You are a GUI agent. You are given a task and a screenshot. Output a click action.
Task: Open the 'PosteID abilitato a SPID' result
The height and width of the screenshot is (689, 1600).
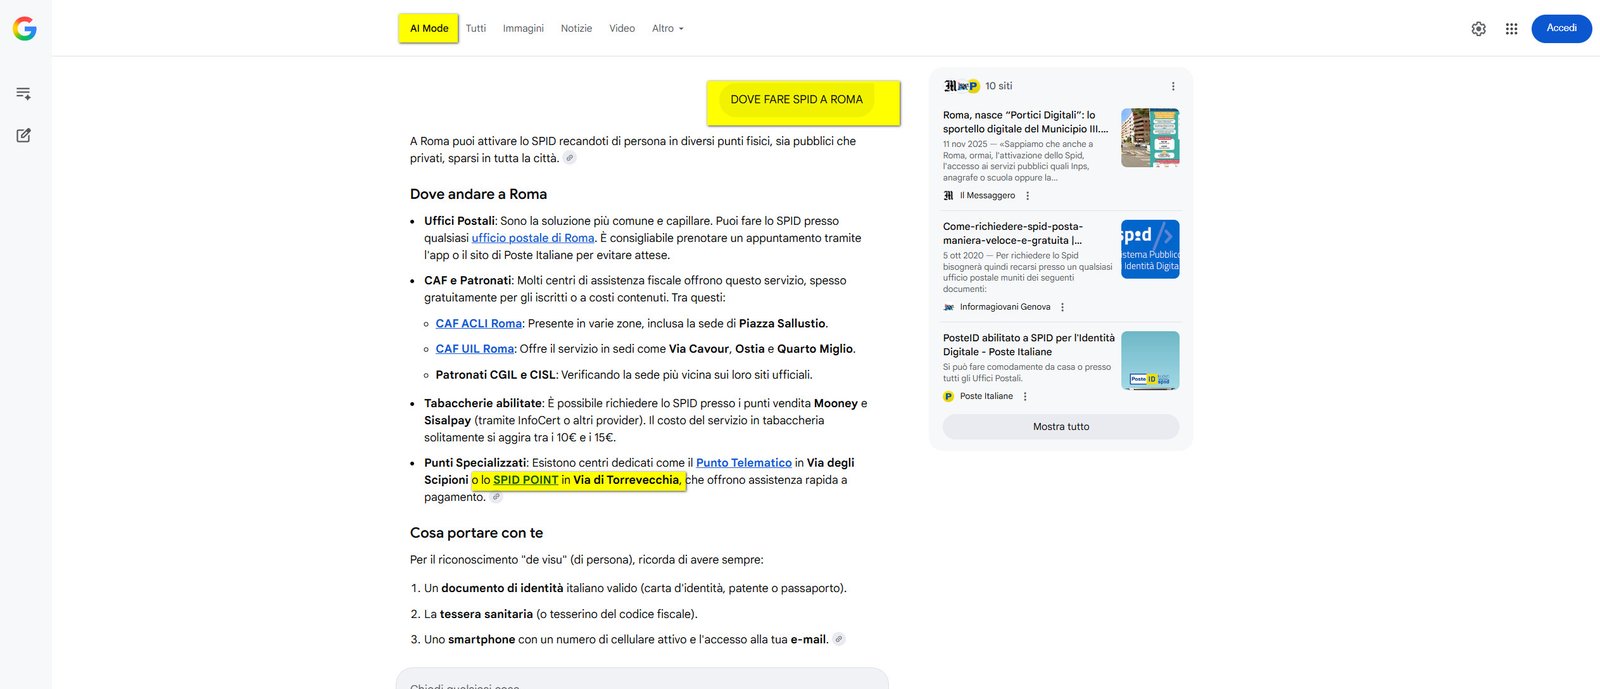(x=1028, y=345)
